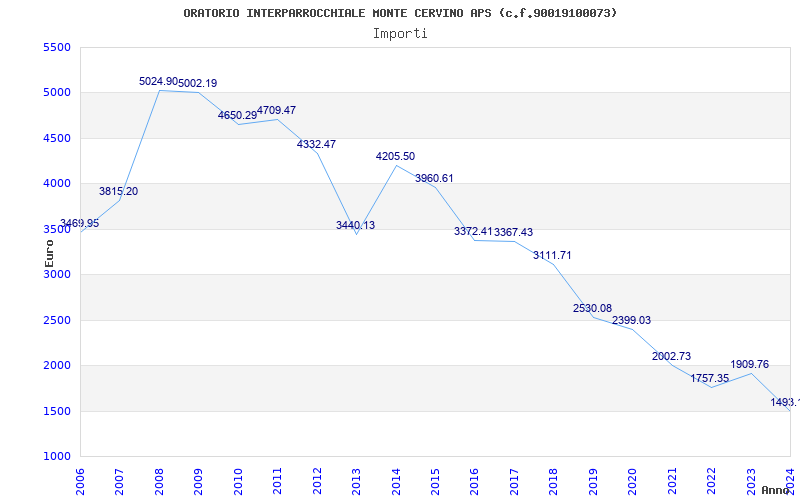Image resolution: width=800 pixels, height=500 pixels.
Task: Select the 4332.47 data label
Action: [316, 144]
